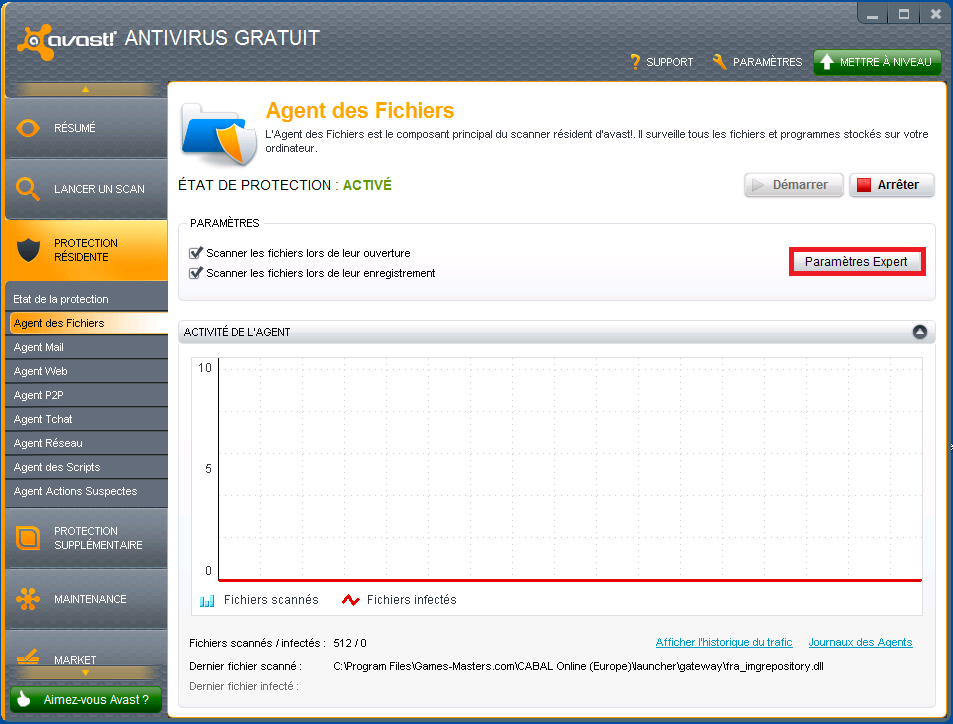Open Paramètres Expert
This screenshot has width=953, height=724.
856,261
